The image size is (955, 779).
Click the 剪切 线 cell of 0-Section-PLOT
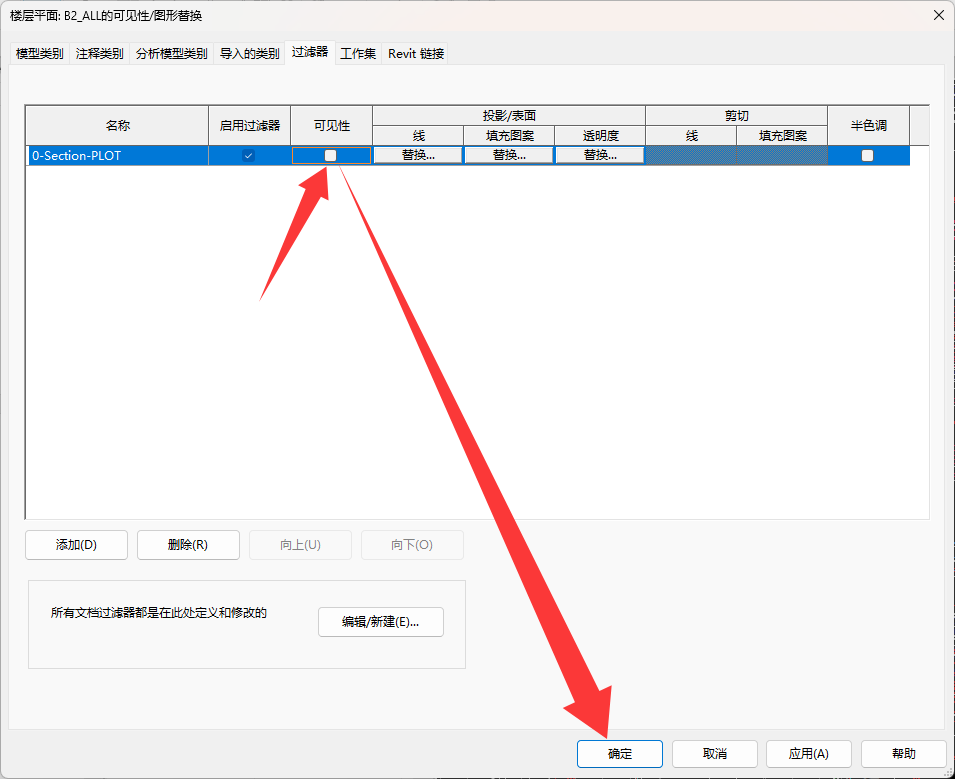[691, 155]
